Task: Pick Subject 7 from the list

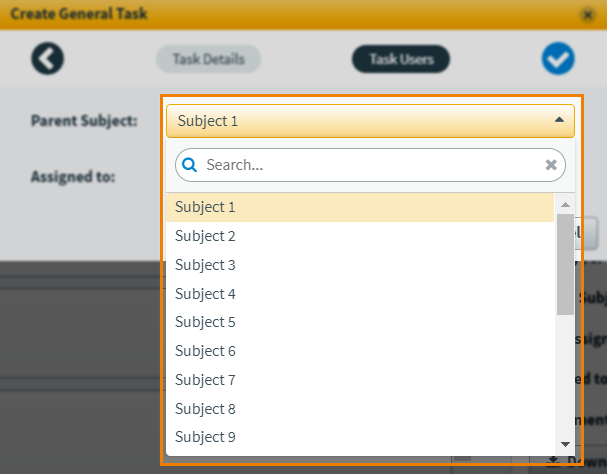Action: pyautogui.click(x=360, y=380)
